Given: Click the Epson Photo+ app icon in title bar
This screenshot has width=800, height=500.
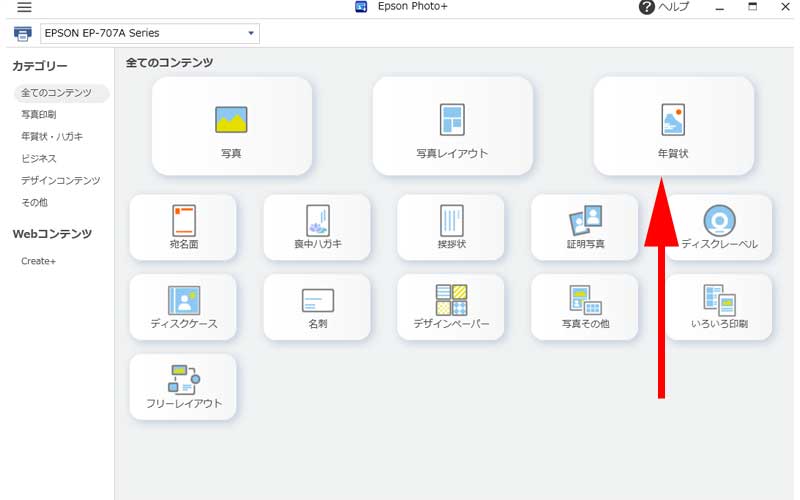Looking at the screenshot, I should point(361,7).
